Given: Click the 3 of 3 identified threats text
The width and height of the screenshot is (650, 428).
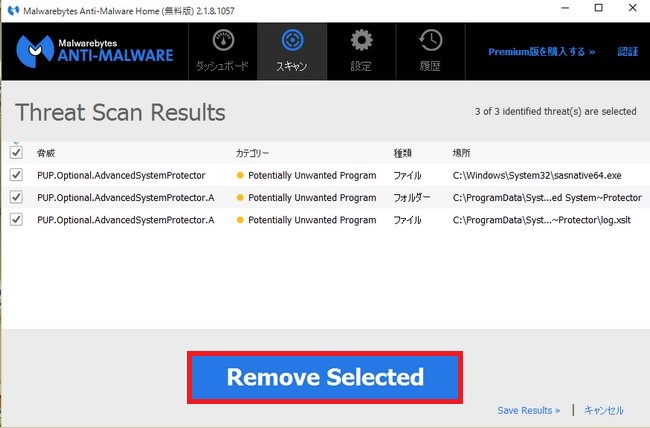Looking at the screenshot, I should point(555,112).
